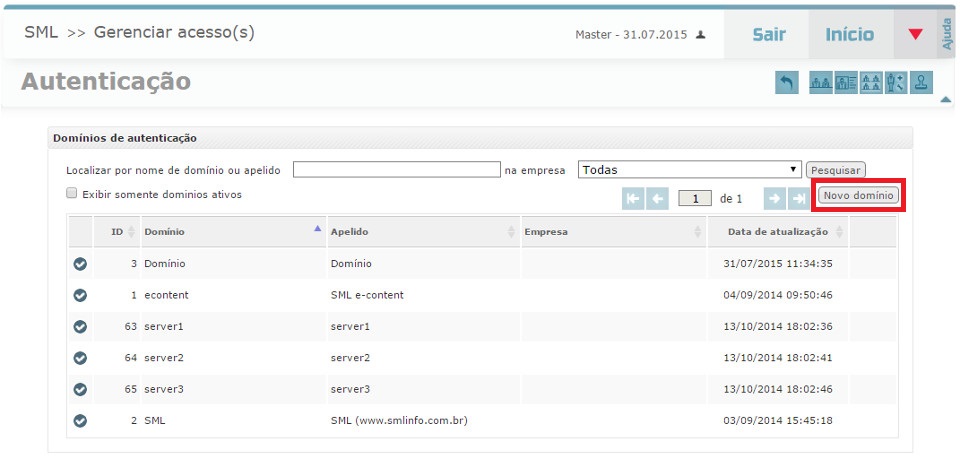The width and height of the screenshot is (960, 476).
Task: Click the Pesquisar button
Action: (x=835, y=170)
